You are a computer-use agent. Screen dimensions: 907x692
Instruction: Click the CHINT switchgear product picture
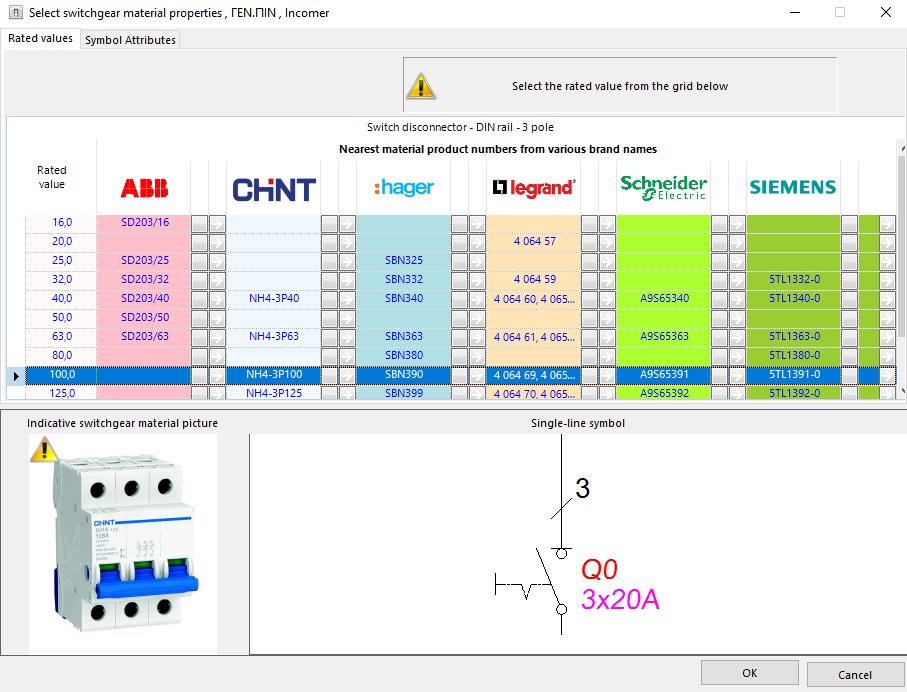click(x=125, y=545)
